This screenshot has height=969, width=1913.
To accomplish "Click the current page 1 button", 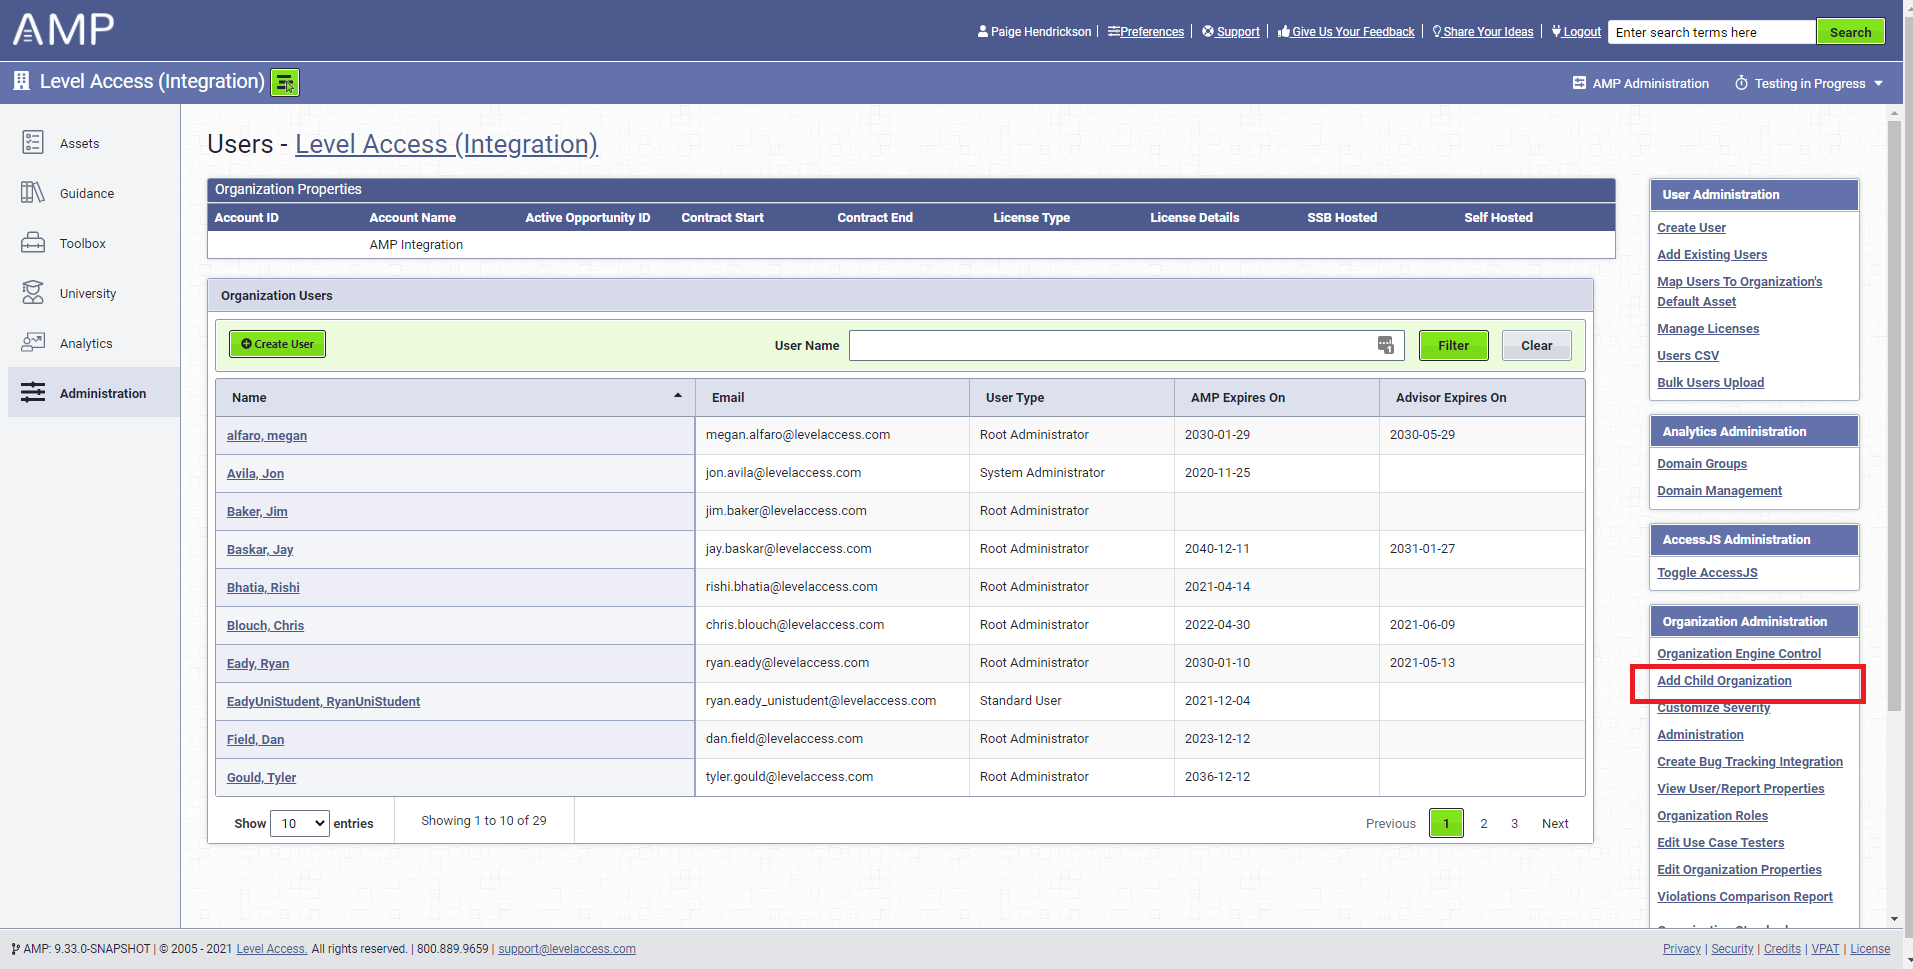I will (x=1446, y=823).
